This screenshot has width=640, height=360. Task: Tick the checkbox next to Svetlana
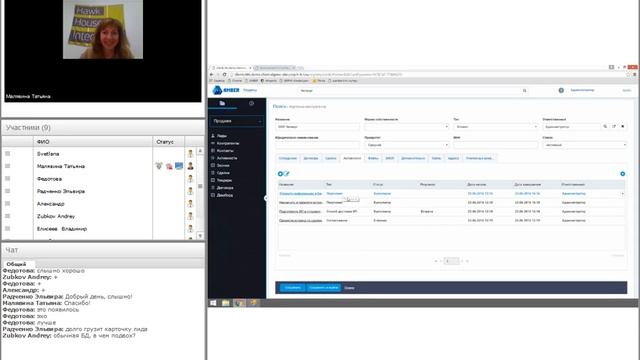tap(7, 153)
